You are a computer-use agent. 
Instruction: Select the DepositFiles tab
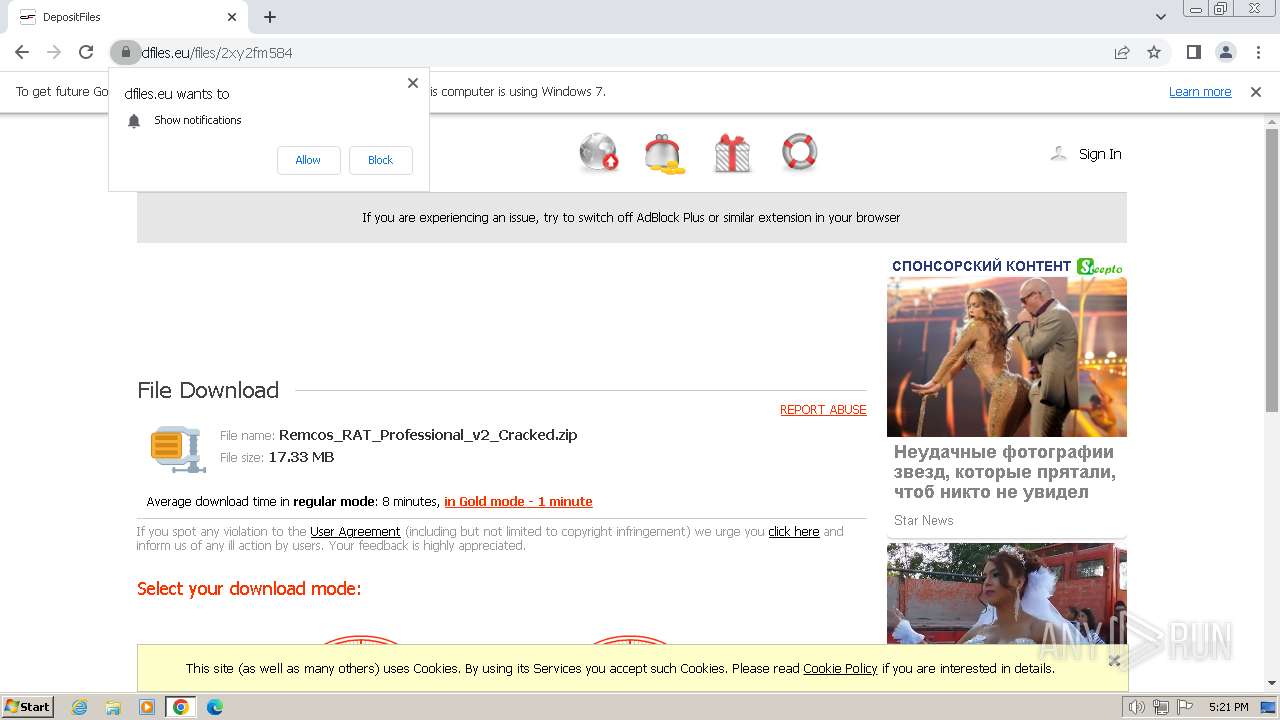coord(128,17)
